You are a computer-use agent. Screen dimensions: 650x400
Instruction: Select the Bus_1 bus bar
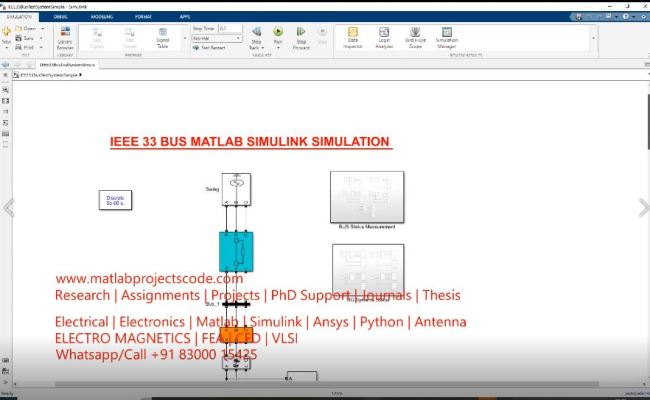coord(236,304)
